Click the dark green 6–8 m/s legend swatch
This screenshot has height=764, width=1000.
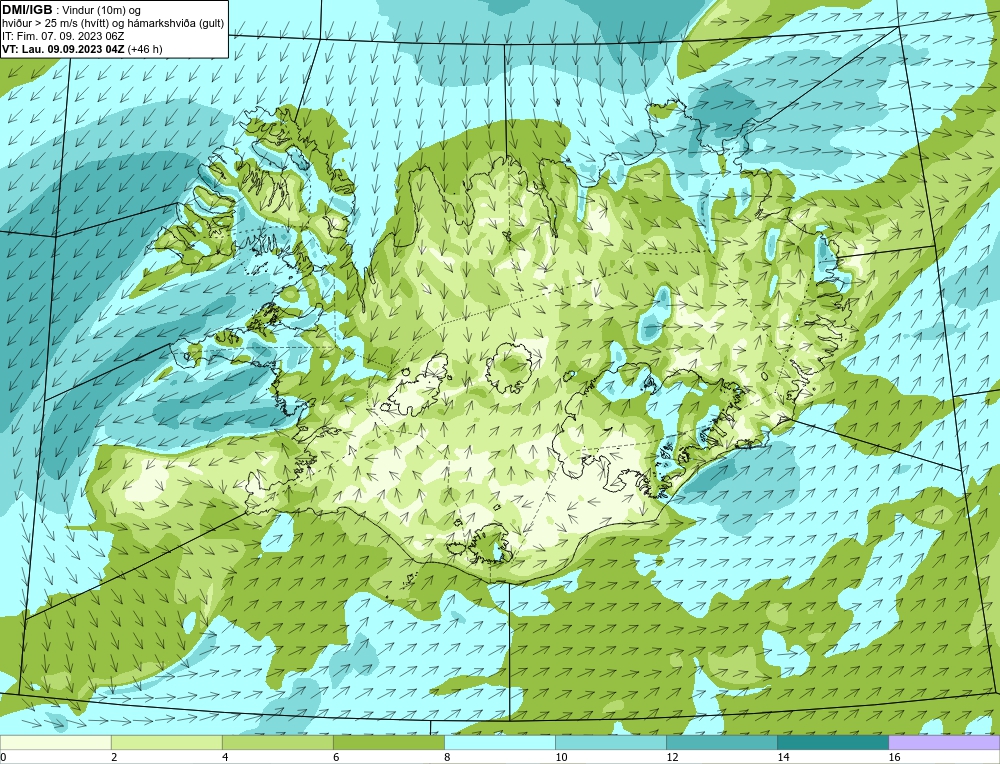(x=388, y=743)
